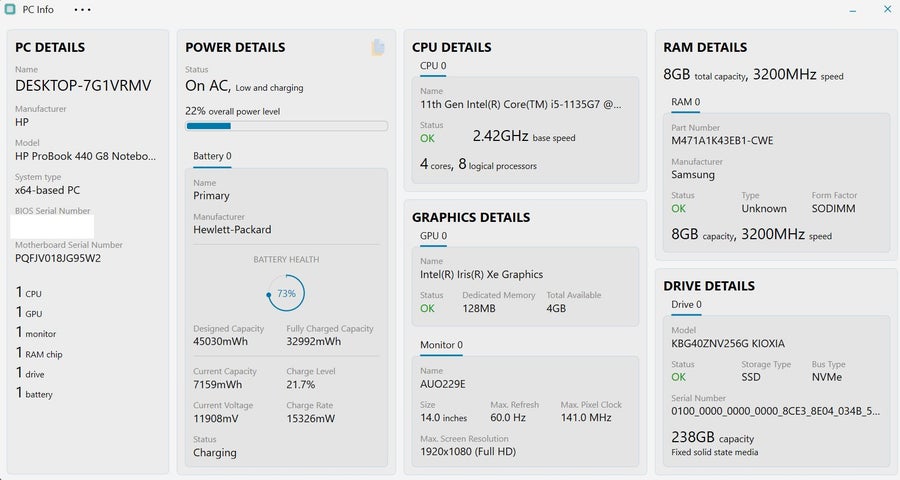Select the Monitor 0 tab

[x=441, y=345]
